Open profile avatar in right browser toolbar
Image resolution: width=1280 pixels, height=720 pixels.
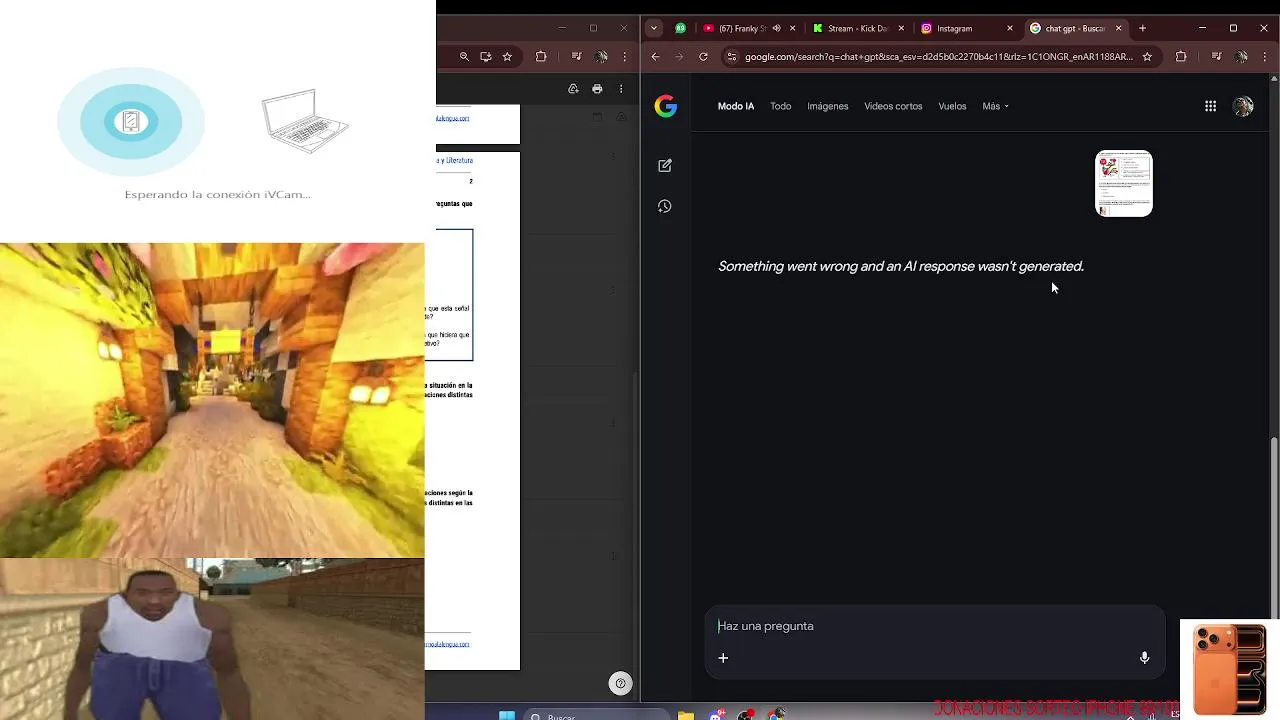coord(1243,57)
